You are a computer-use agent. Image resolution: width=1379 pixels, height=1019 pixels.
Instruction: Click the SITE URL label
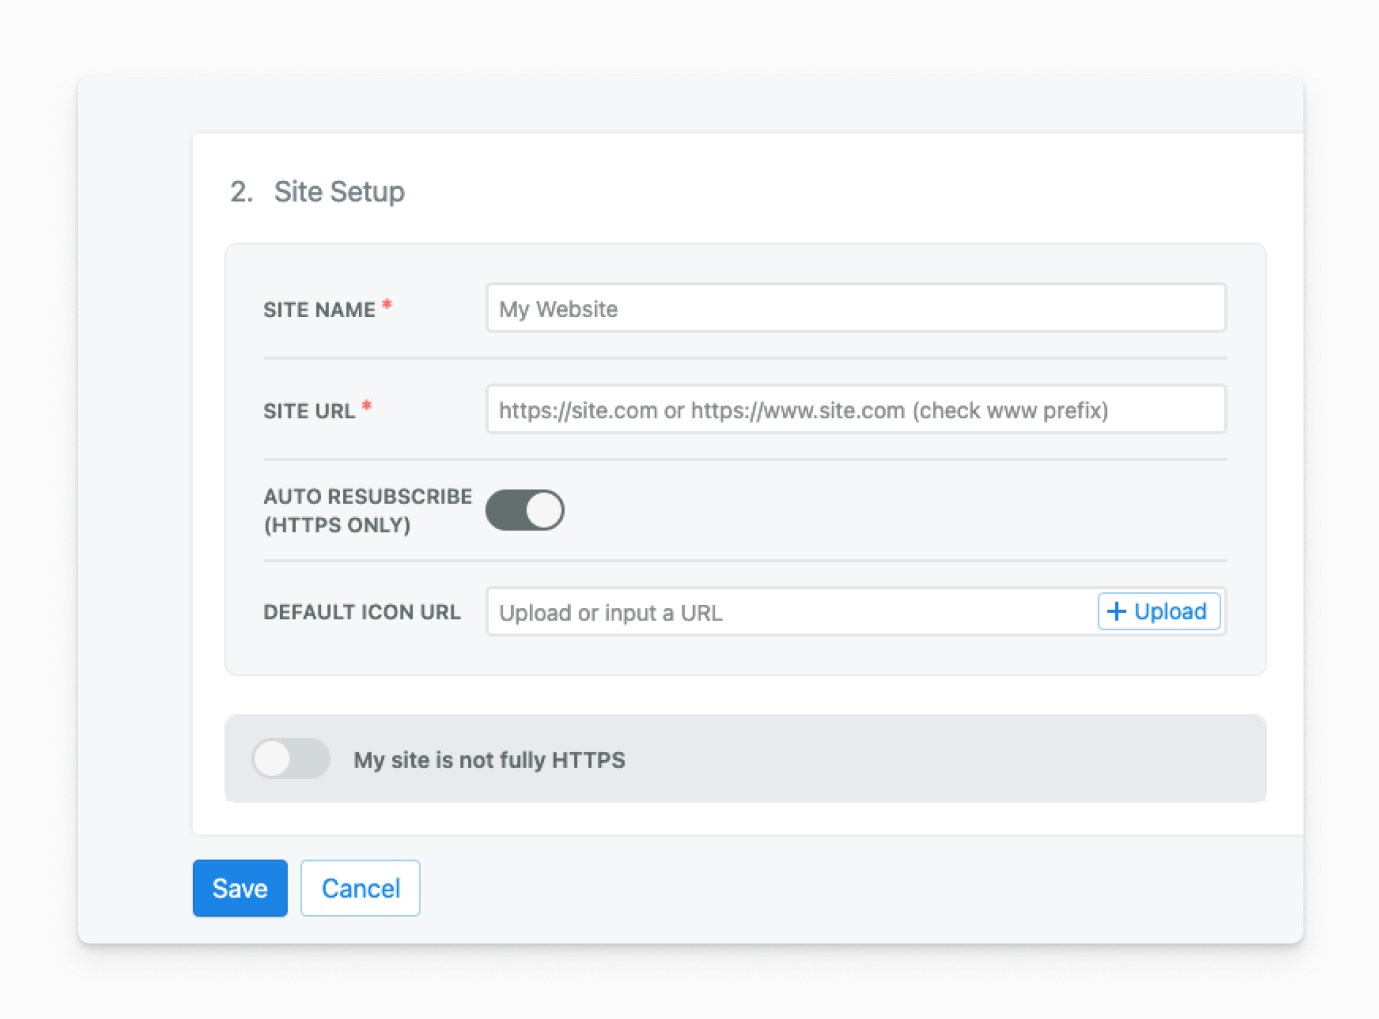point(309,411)
